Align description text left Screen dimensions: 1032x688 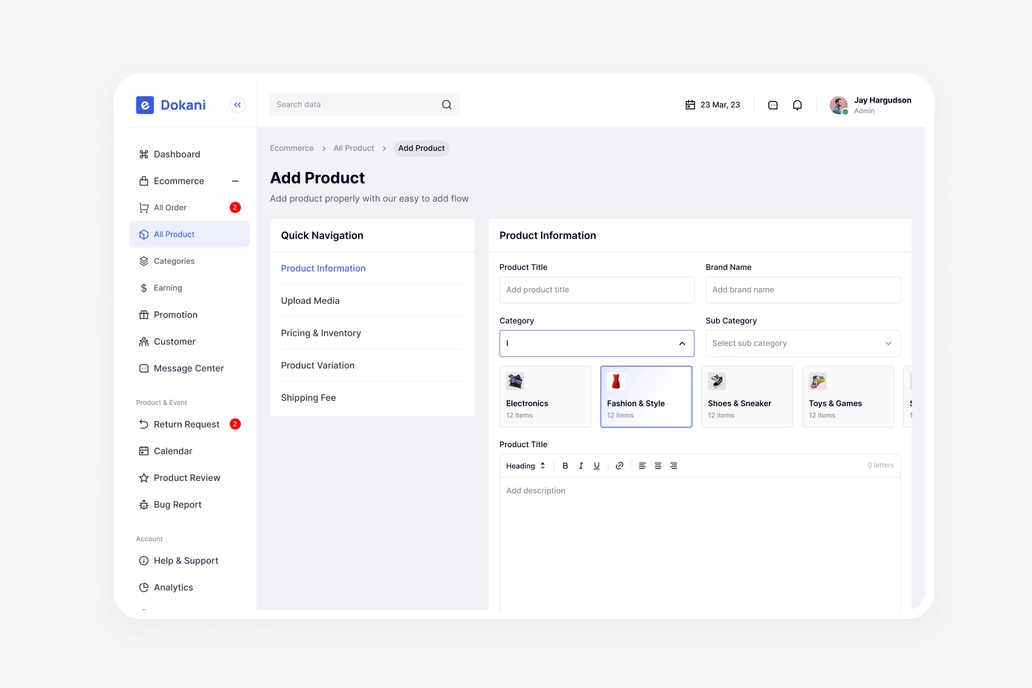coord(642,465)
